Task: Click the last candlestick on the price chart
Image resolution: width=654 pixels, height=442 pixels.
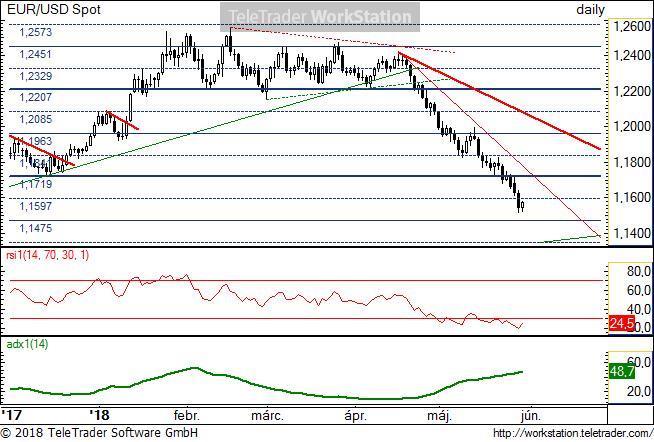Action: pyautogui.click(x=522, y=205)
